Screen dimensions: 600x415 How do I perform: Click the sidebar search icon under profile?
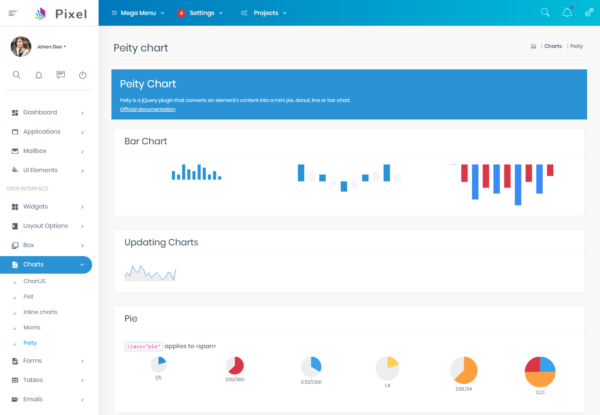pos(16,75)
